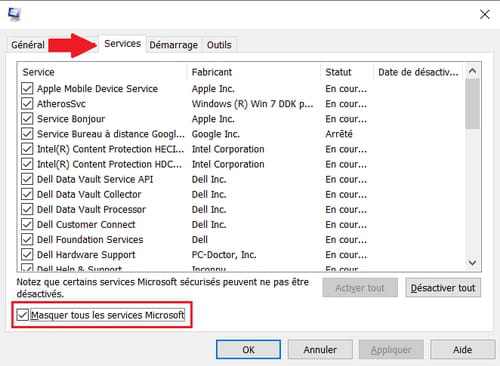Screen dimensions: 500x366
Task: Click the System Configuration window icon
Action: click(14, 14)
